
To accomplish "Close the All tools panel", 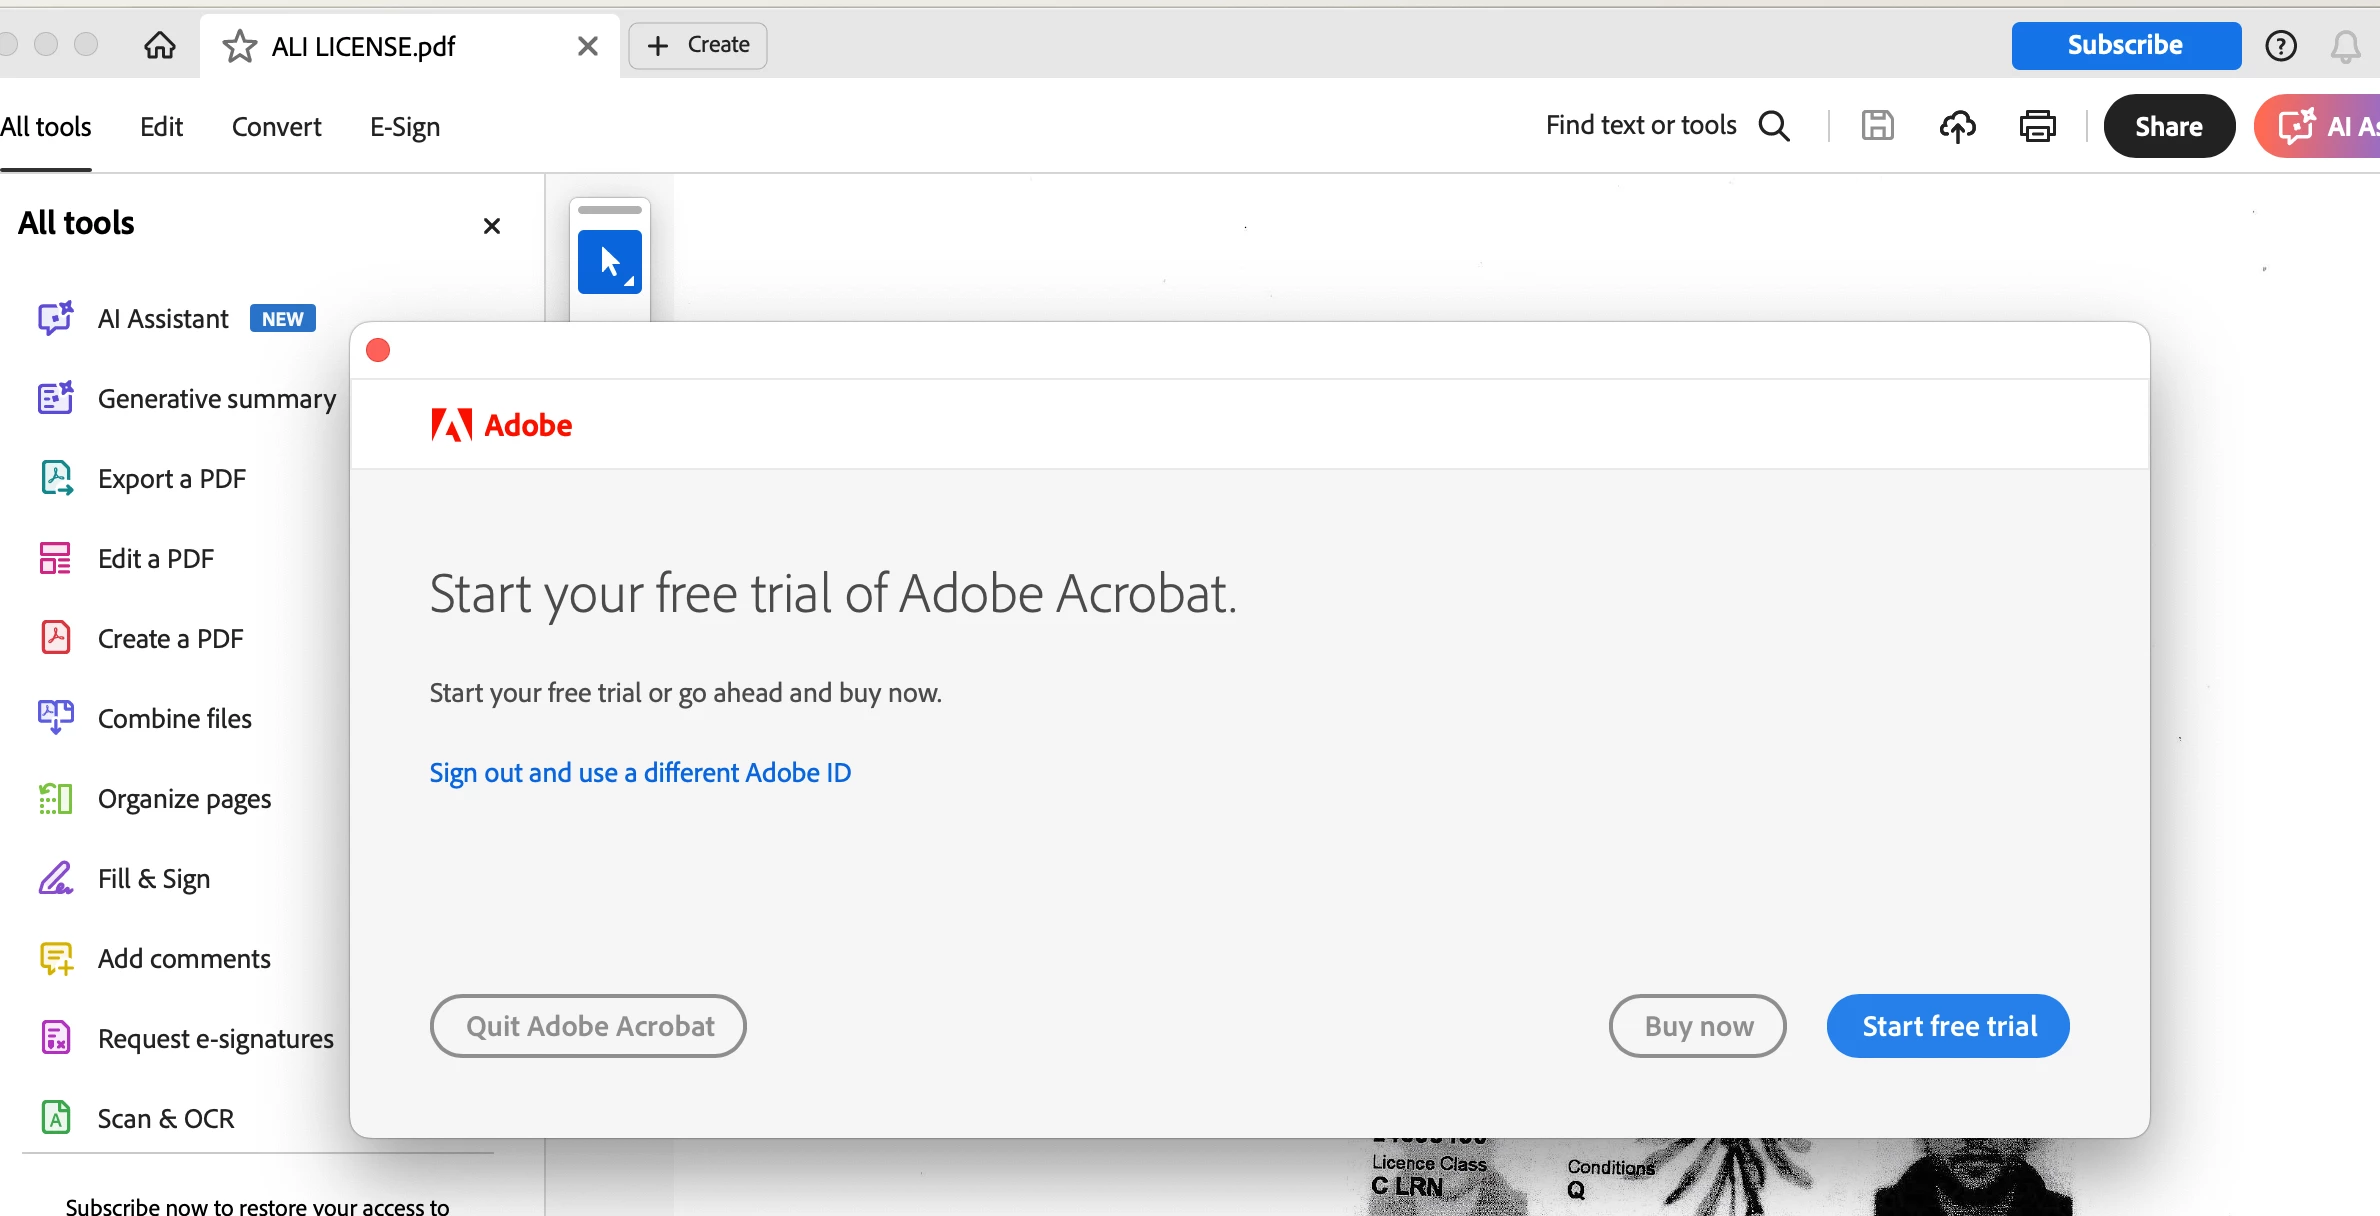I will pyautogui.click(x=491, y=226).
